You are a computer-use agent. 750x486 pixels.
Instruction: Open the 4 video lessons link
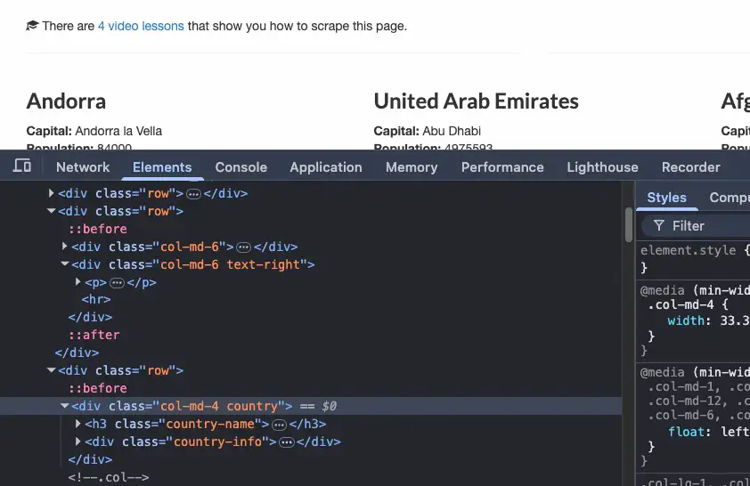[141, 26]
